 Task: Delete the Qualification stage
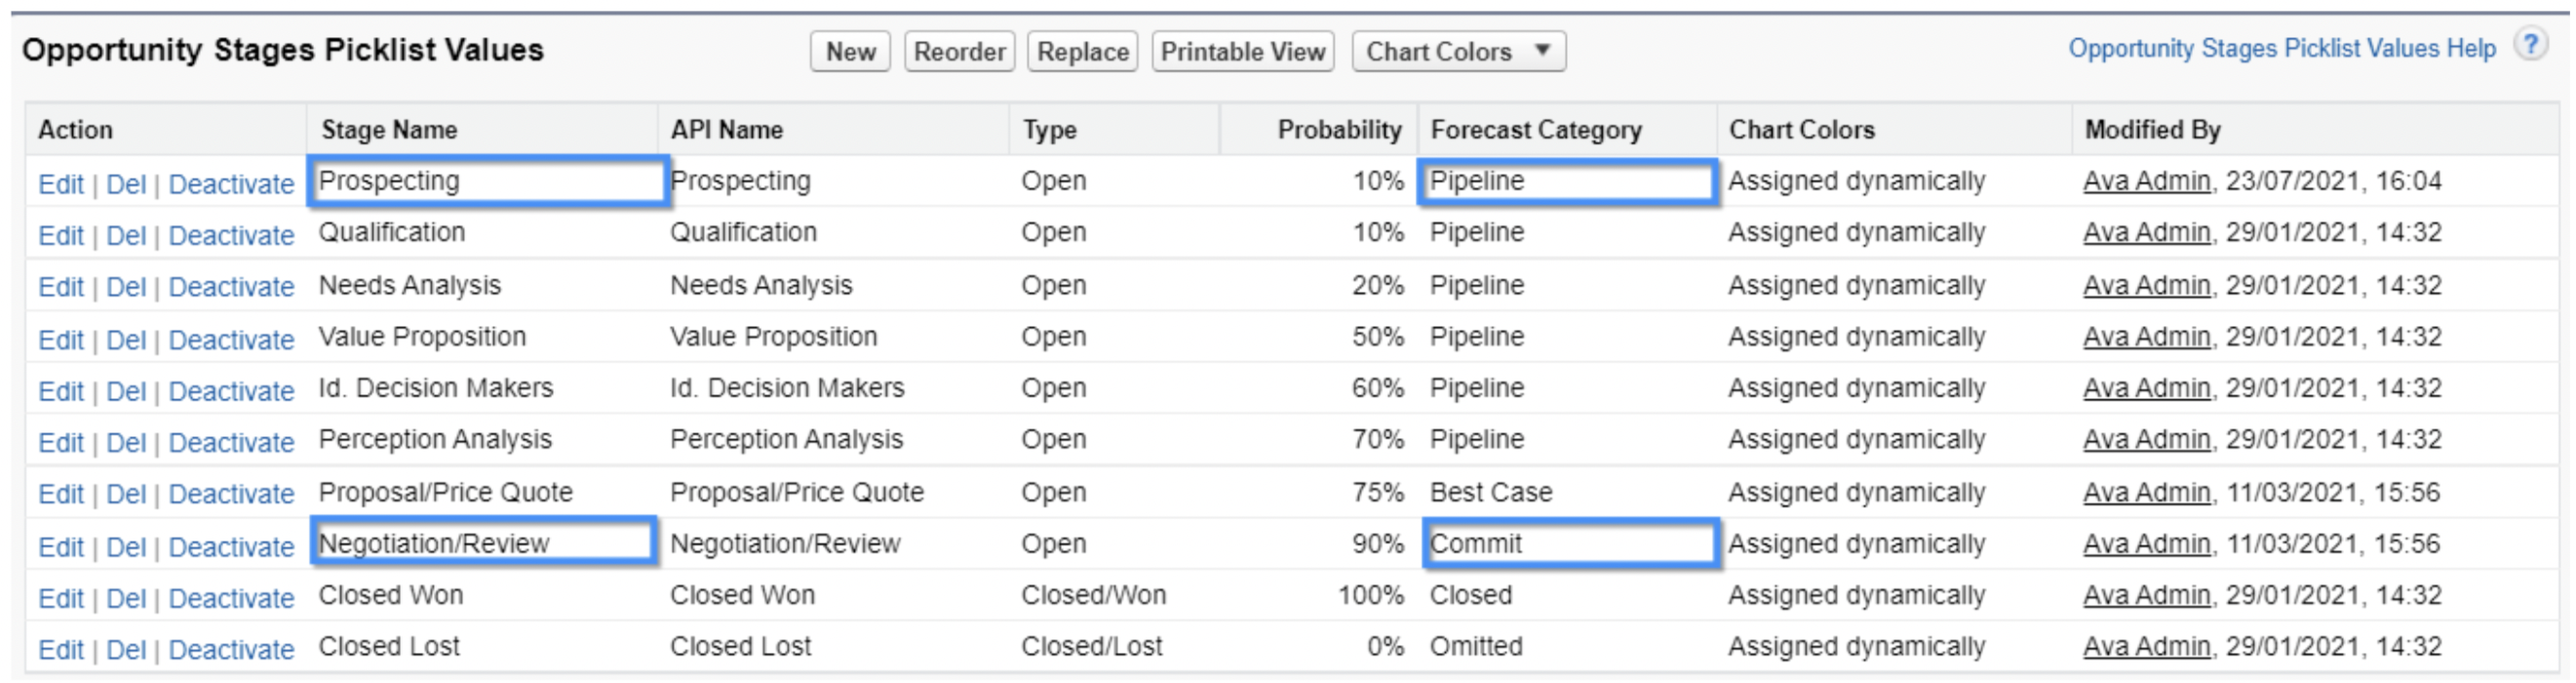coord(126,236)
